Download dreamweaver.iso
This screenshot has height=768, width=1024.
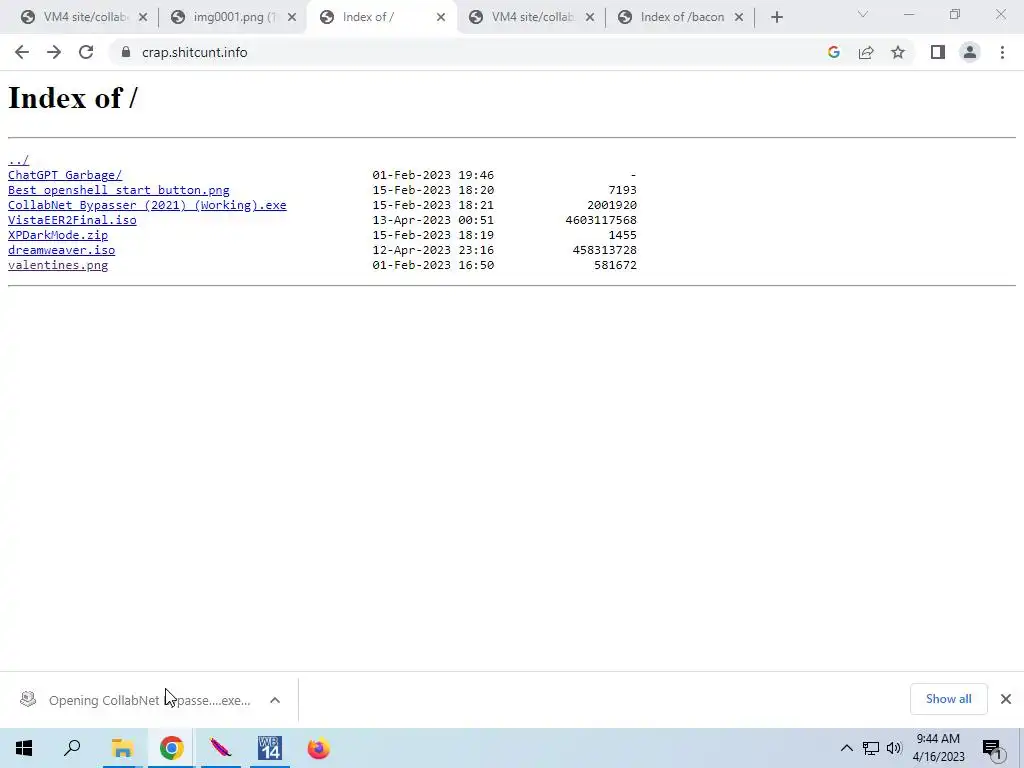[61, 250]
